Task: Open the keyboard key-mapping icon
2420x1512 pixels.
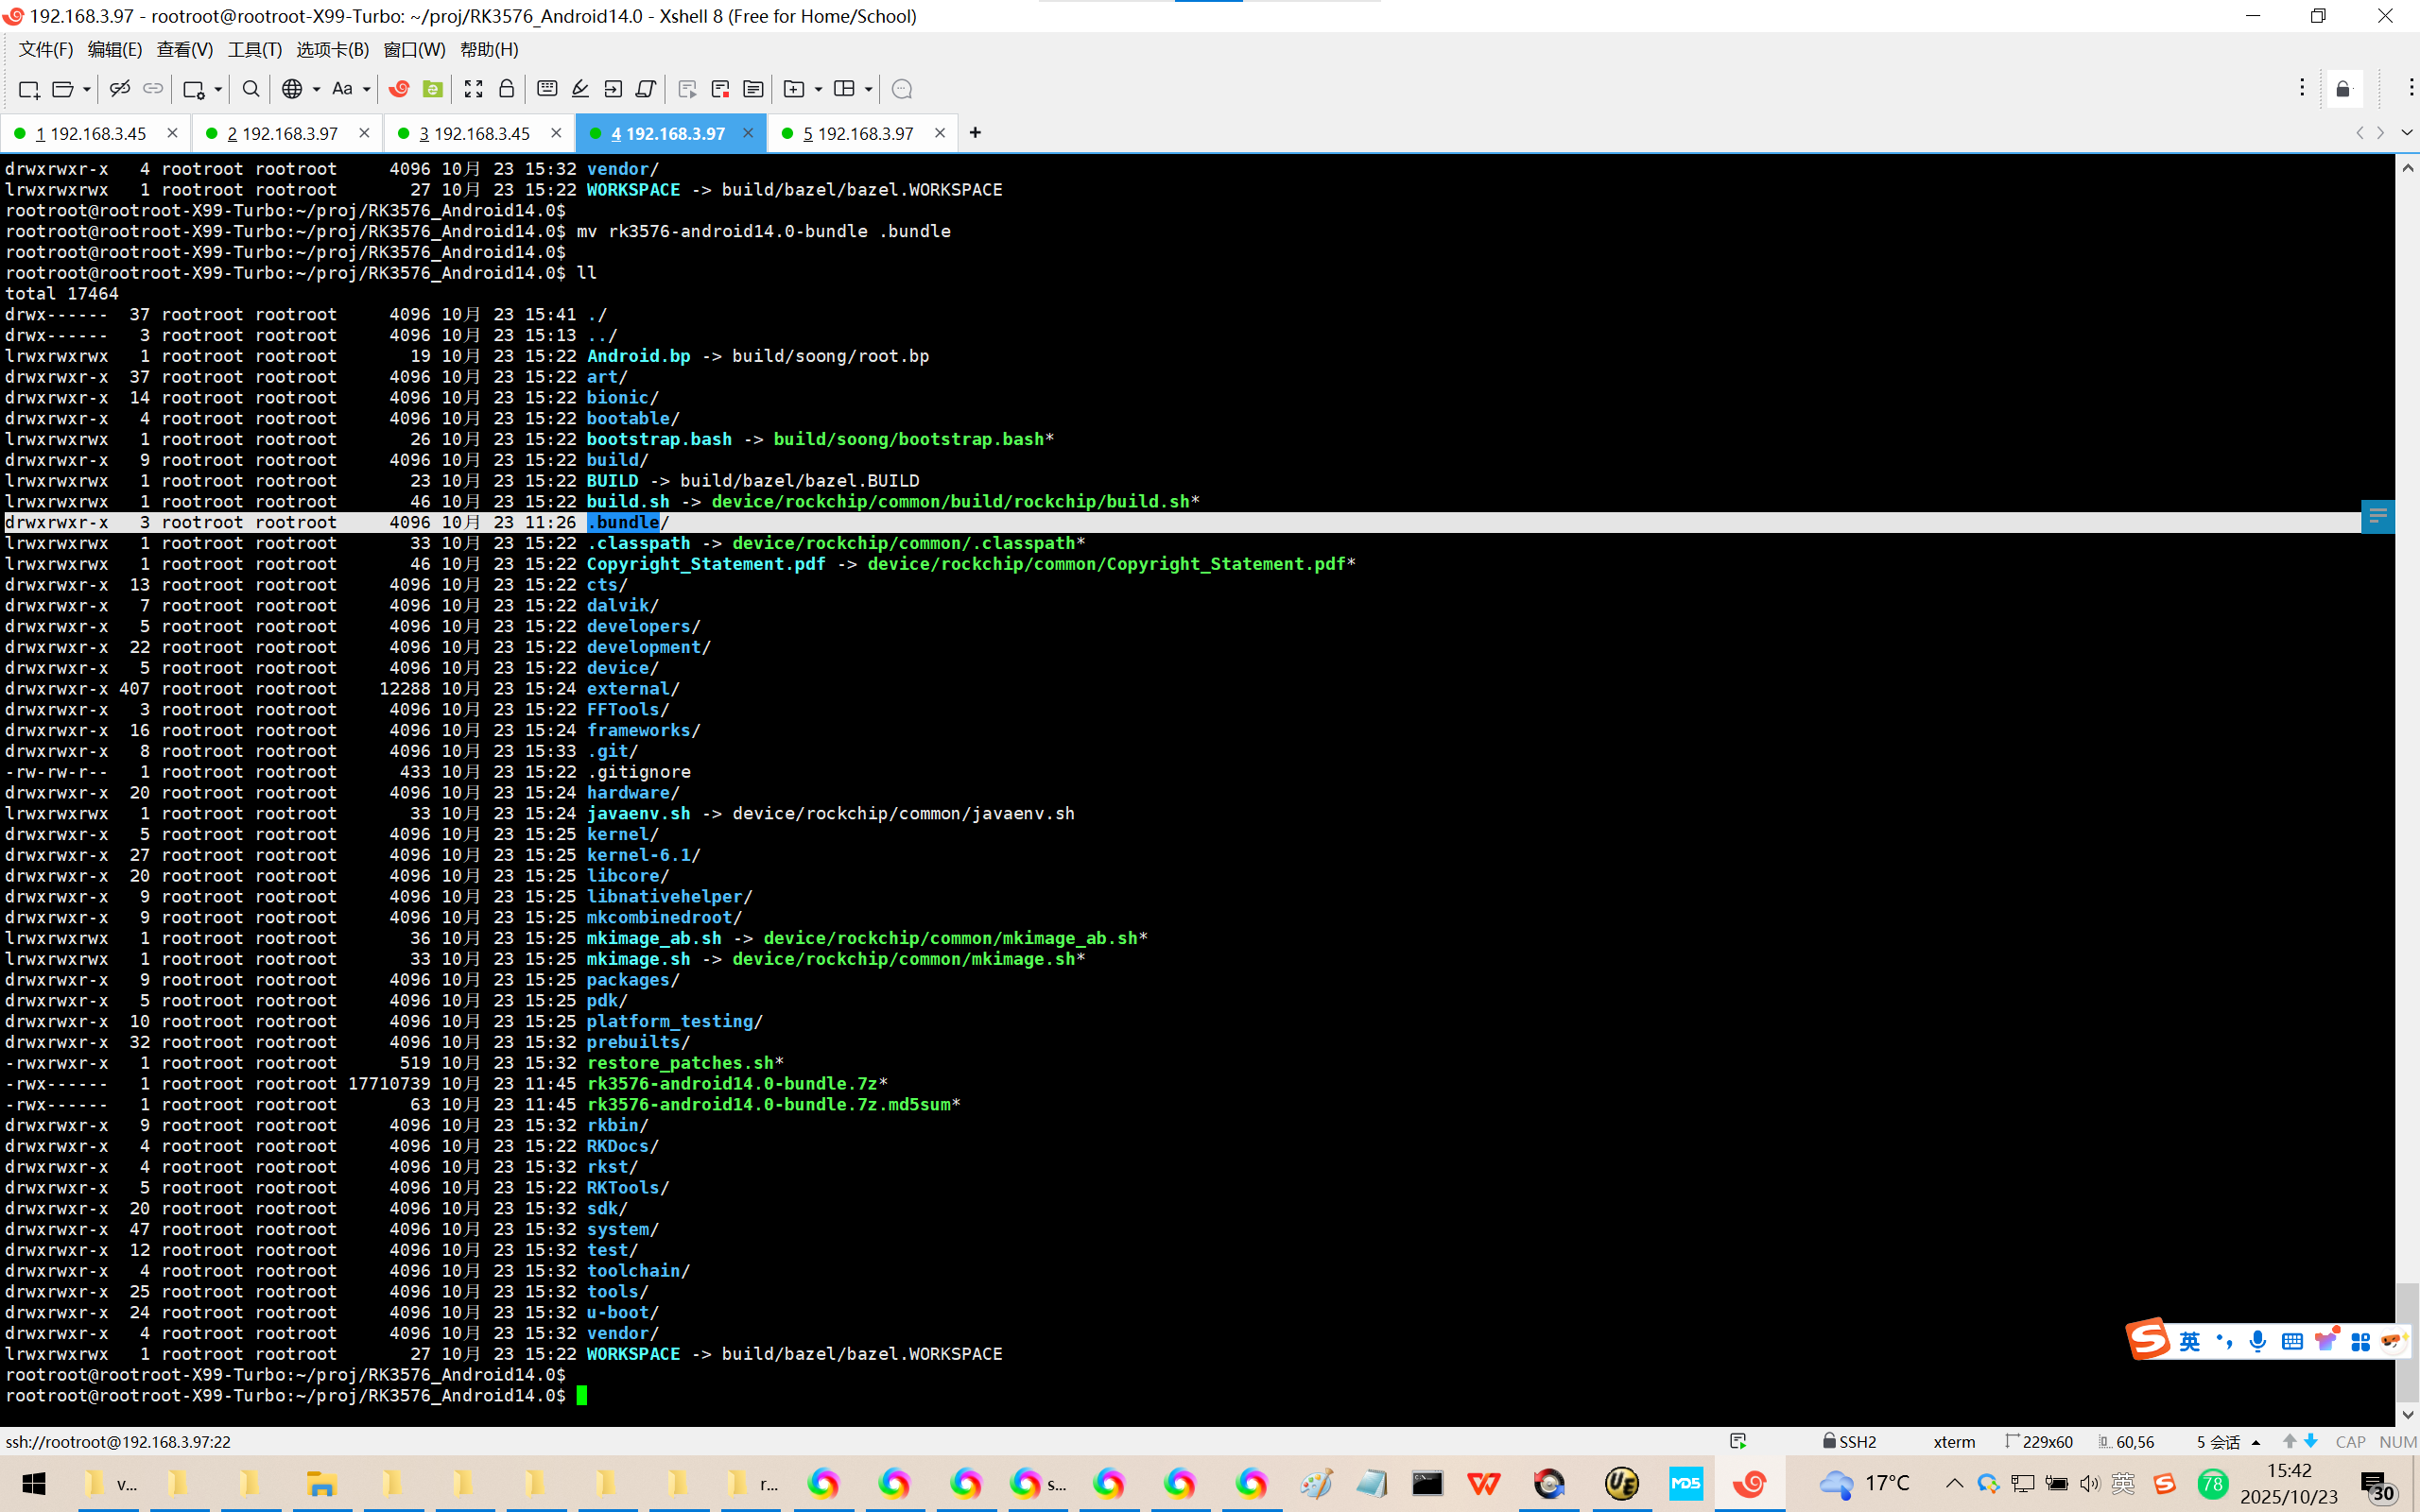Action: tap(547, 89)
